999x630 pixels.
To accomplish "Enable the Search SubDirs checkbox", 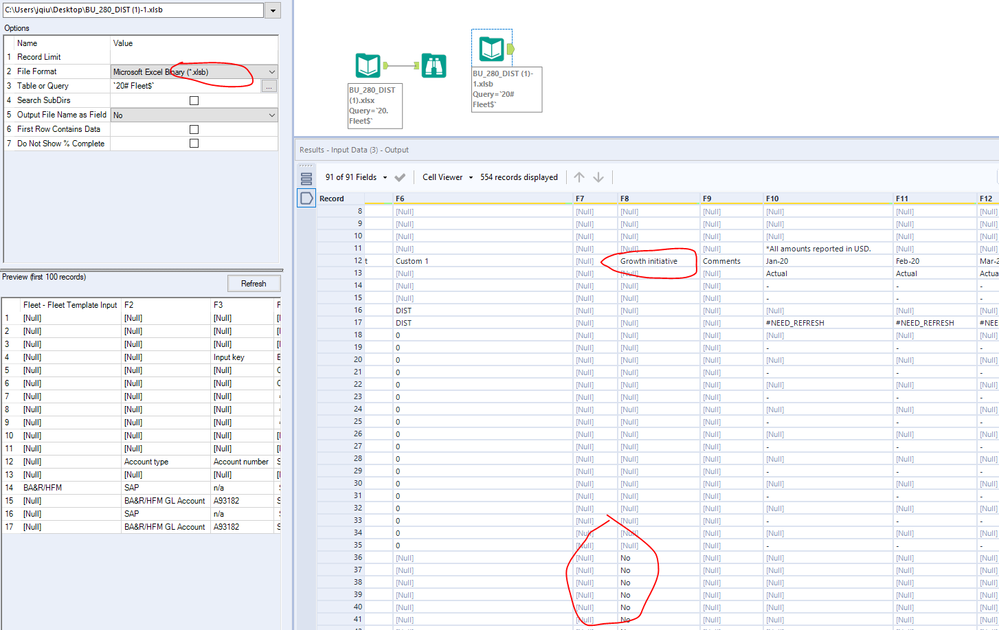I will [194, 101].
